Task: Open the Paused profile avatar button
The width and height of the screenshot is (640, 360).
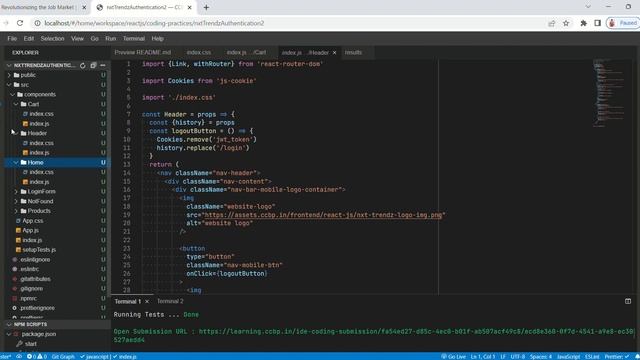Action: [x=623, y=23]
